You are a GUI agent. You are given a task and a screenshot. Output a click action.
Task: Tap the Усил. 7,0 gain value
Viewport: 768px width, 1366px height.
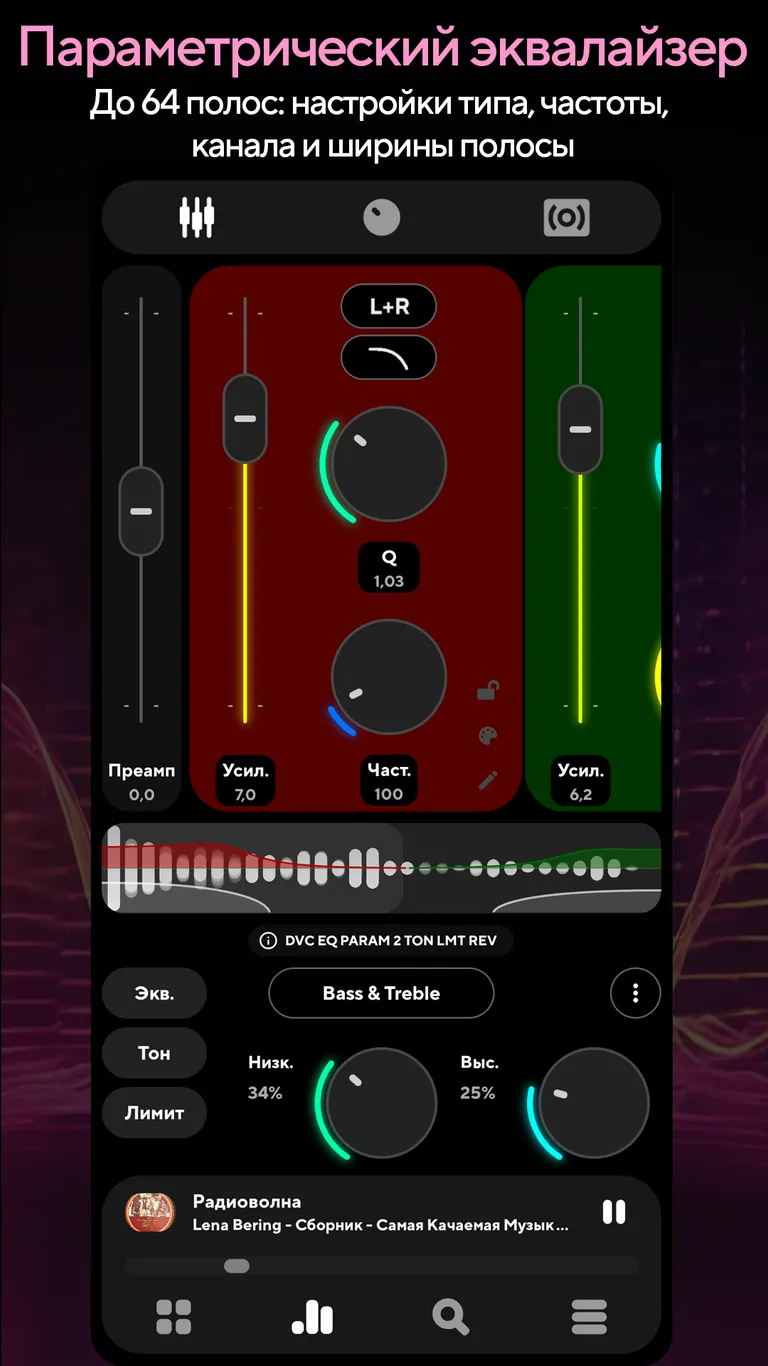pos(245,782)
